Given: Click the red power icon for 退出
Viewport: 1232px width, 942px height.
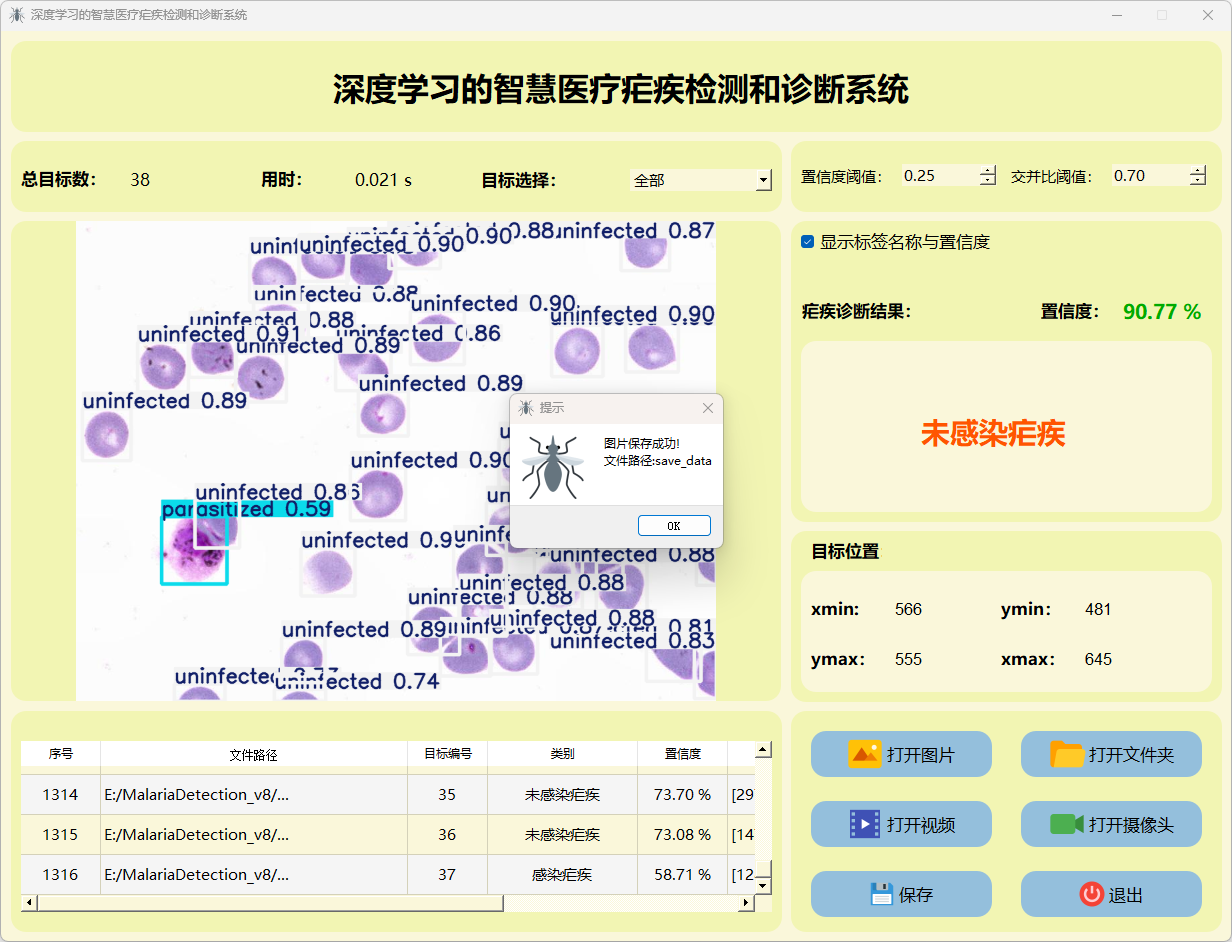Looking at the screenshot, I should tap(1091, 894).
